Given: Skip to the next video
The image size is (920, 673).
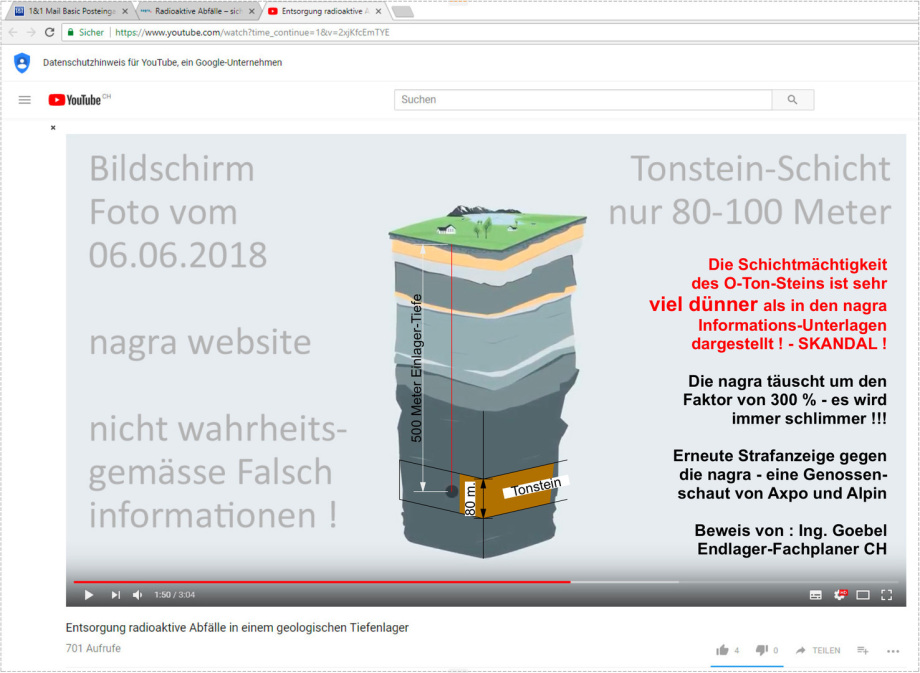Looking at the screenshot, I should 115,595.
